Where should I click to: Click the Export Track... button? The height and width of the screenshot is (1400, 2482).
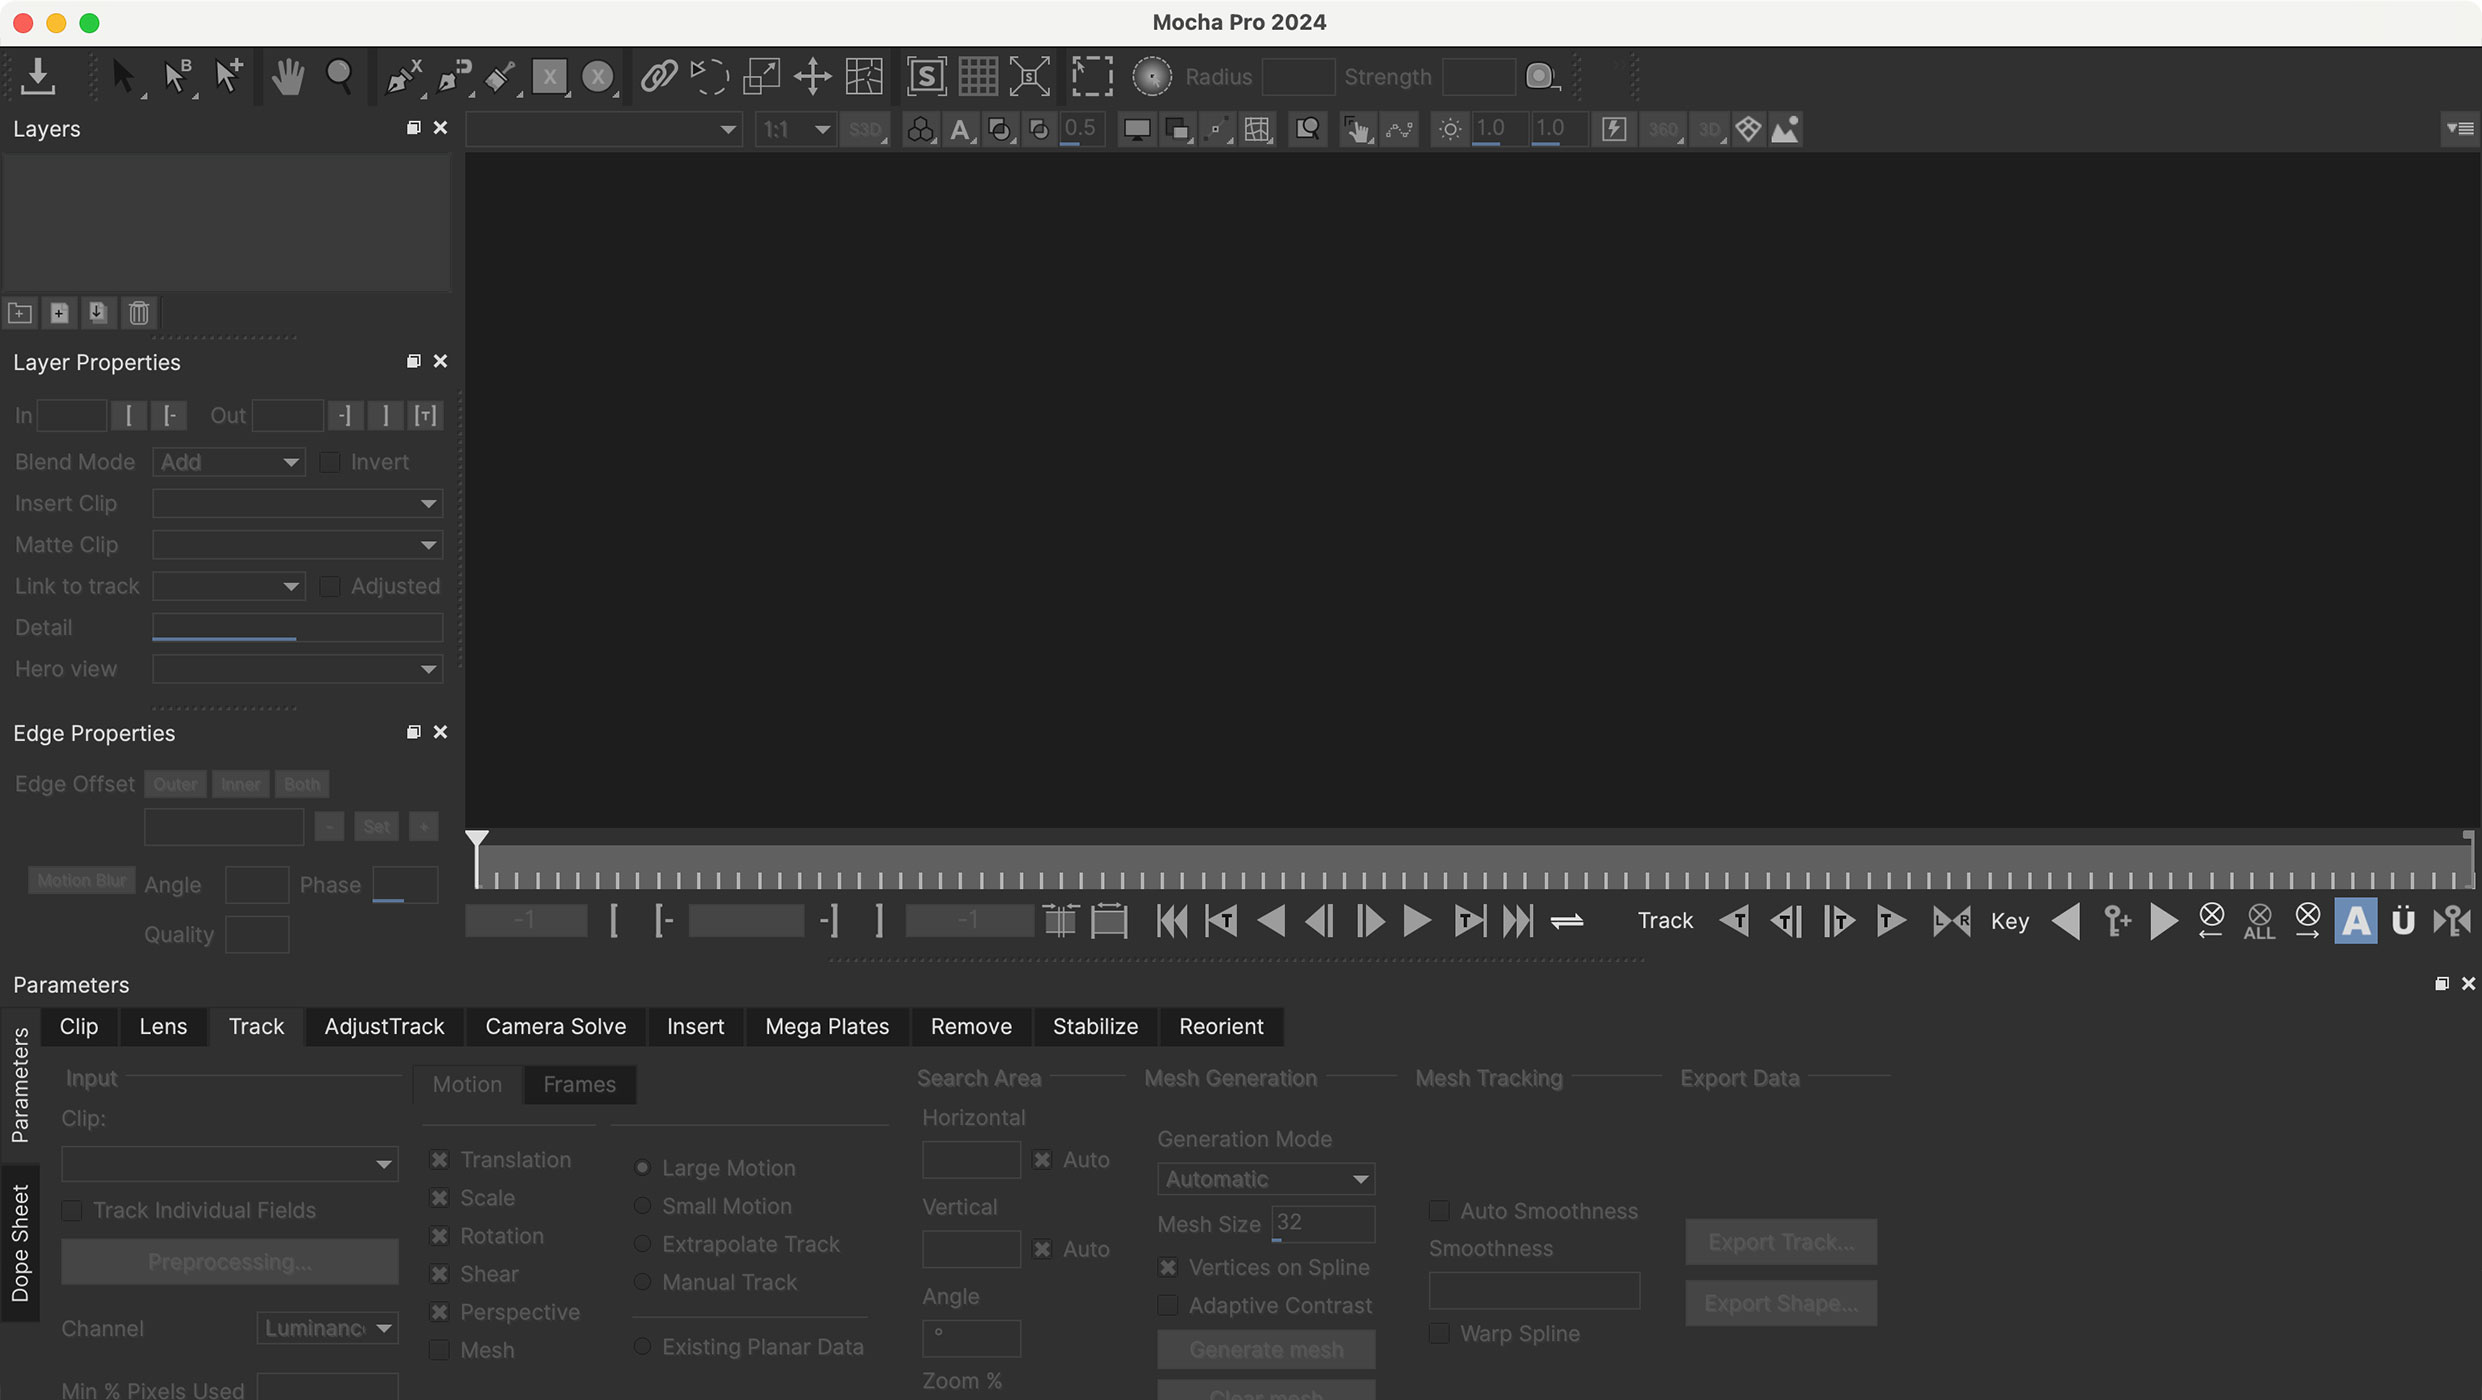pos(1781,1242)
